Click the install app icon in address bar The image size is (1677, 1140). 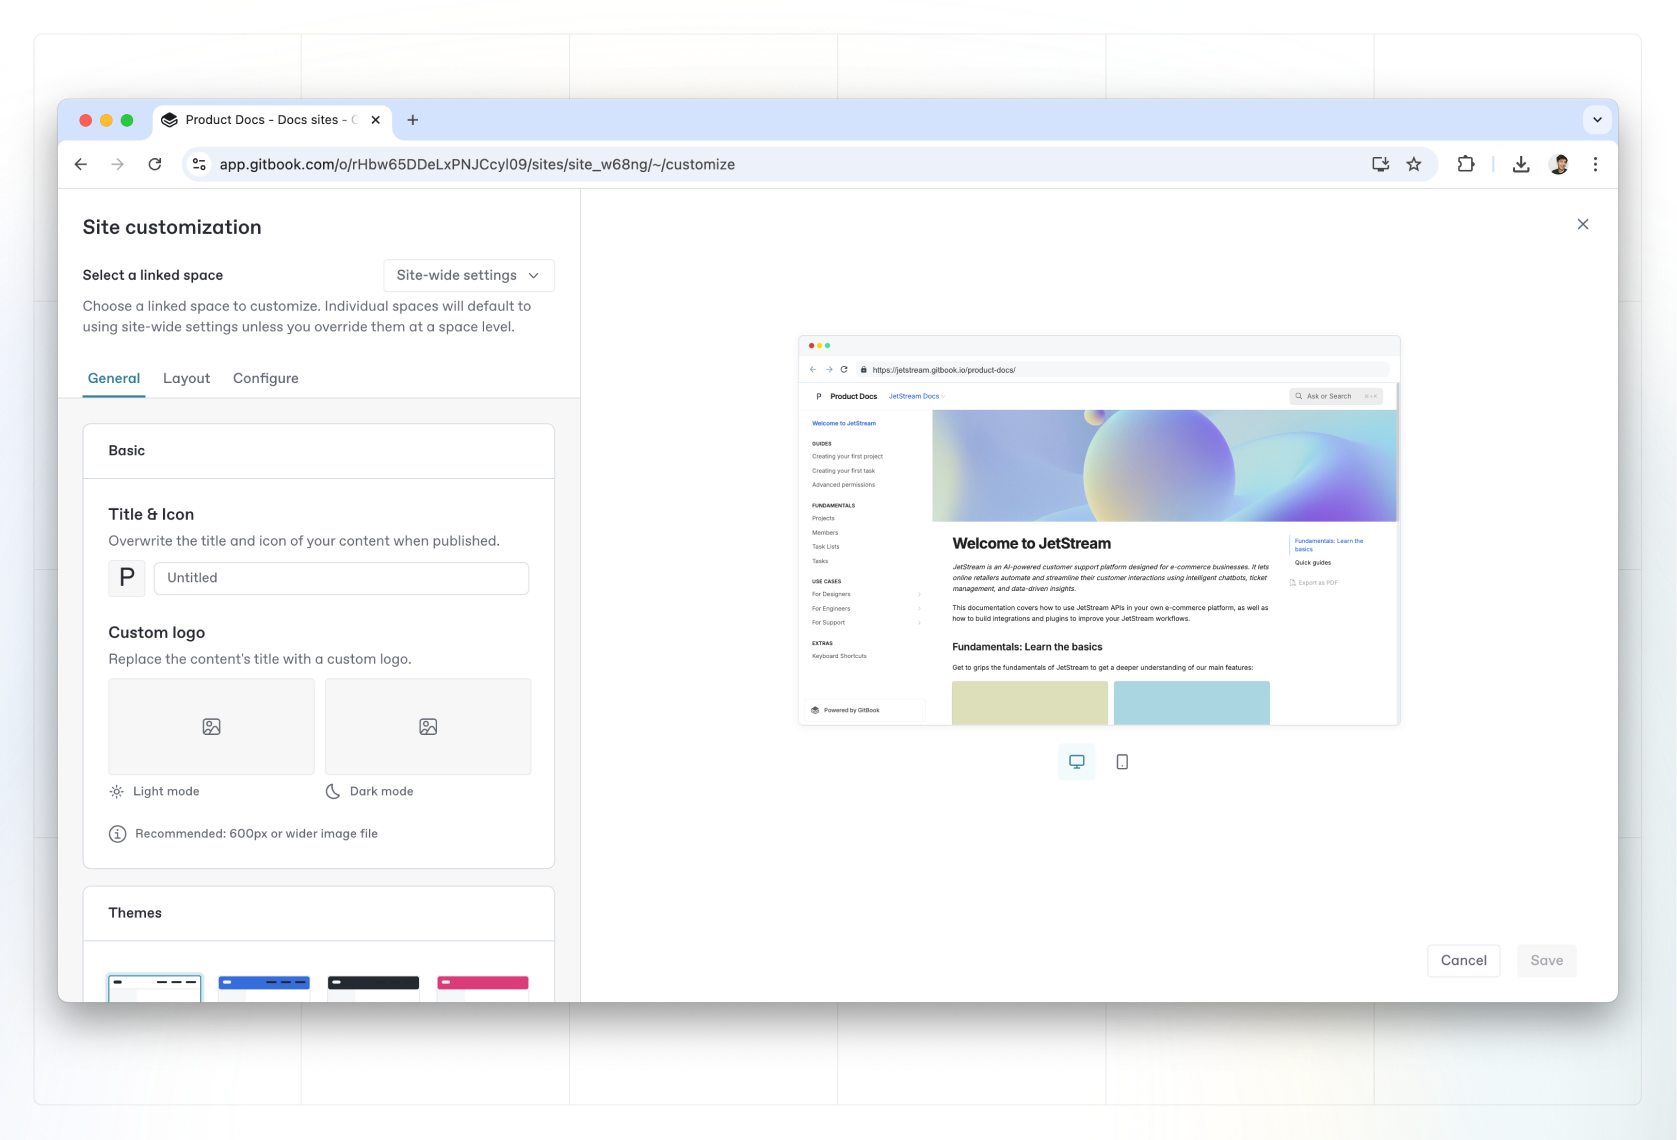(1380, 164)
